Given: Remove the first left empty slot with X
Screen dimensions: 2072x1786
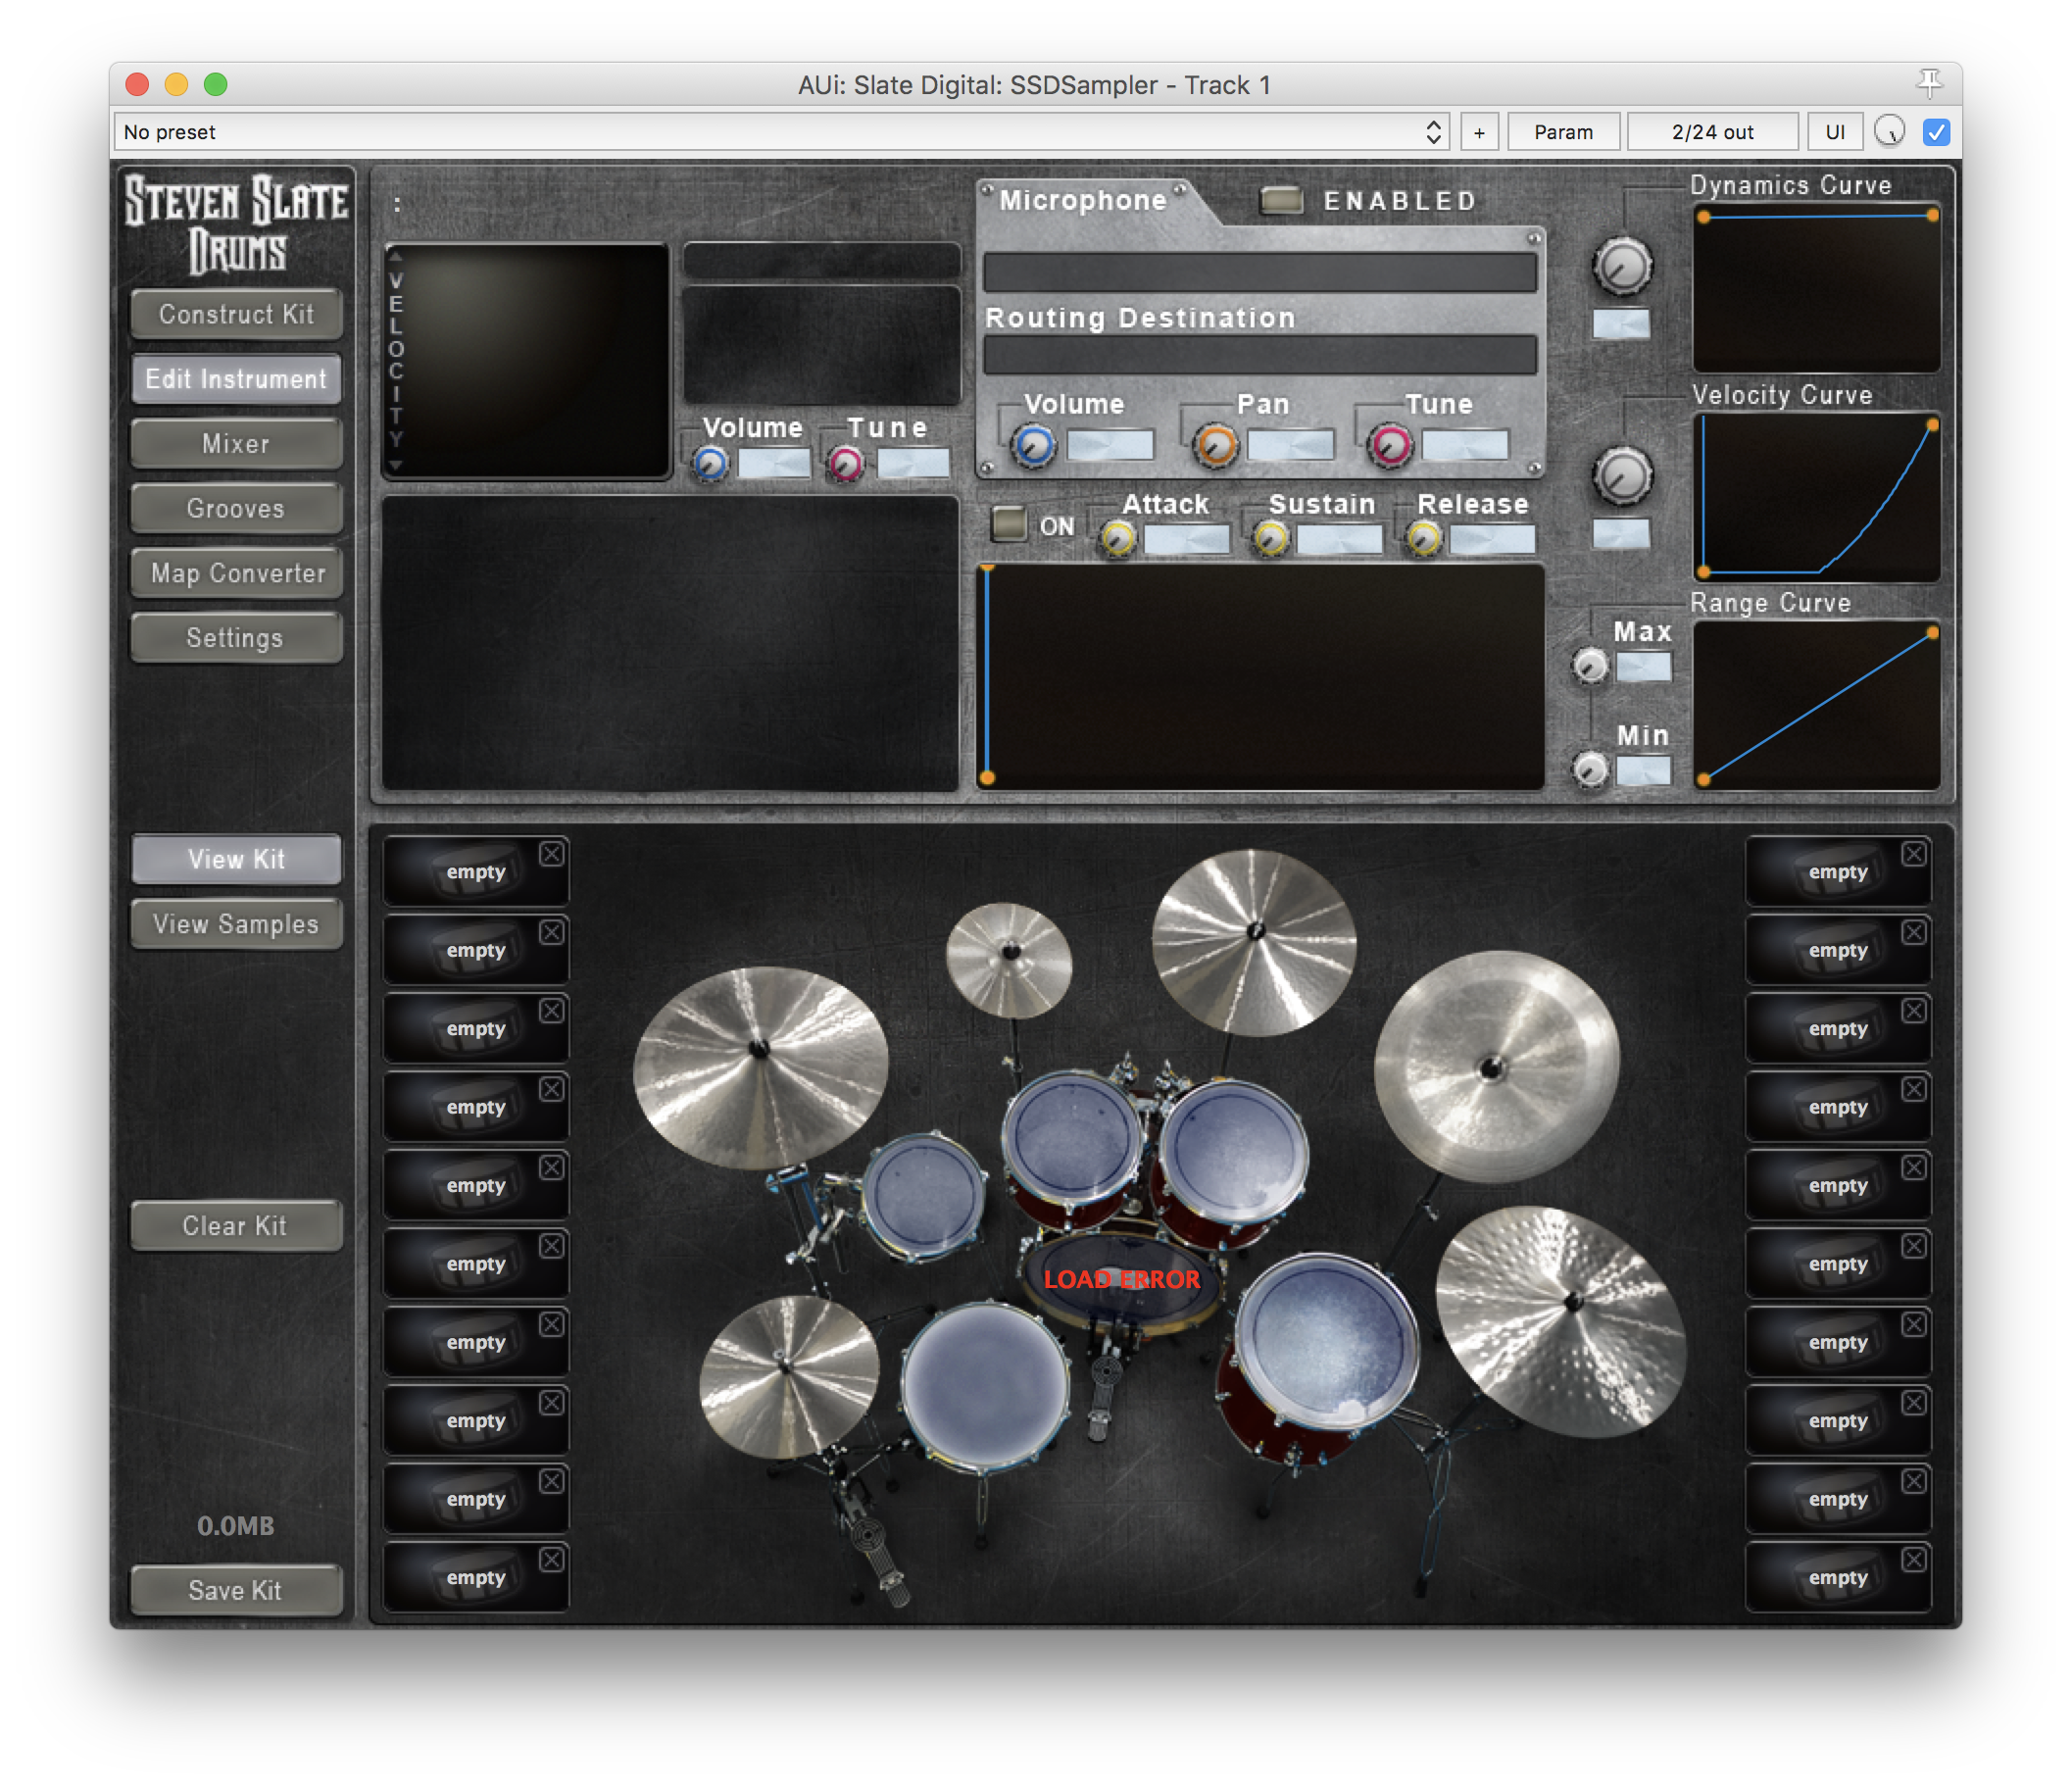Looking at the screenshot, I should point(551,853).
